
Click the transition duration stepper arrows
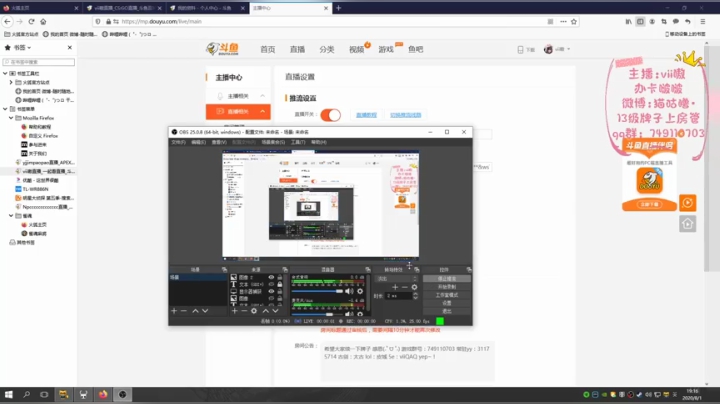(416, 296)
